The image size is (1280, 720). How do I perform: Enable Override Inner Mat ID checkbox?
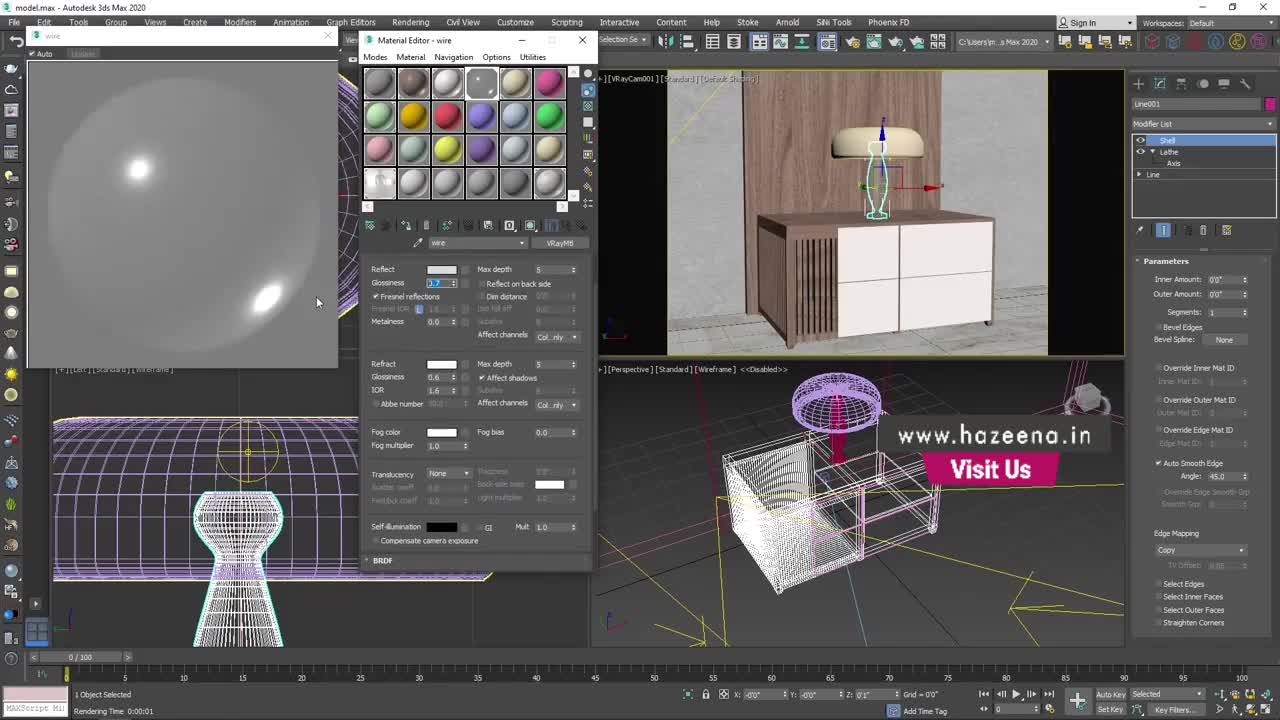pyautogui.click(x=1159, y=368)
